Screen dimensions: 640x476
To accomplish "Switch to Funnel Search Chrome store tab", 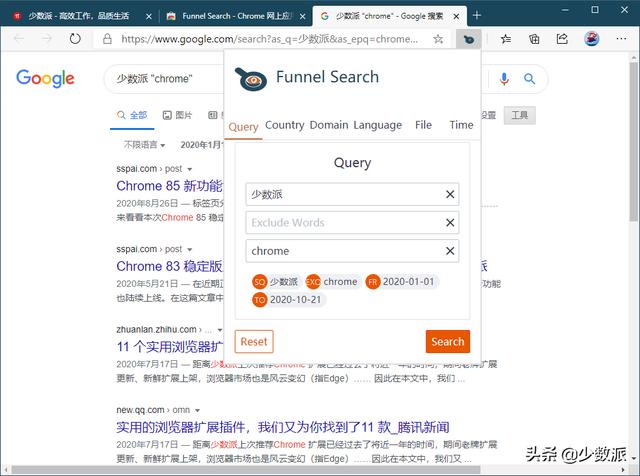I will coord(236,16).
